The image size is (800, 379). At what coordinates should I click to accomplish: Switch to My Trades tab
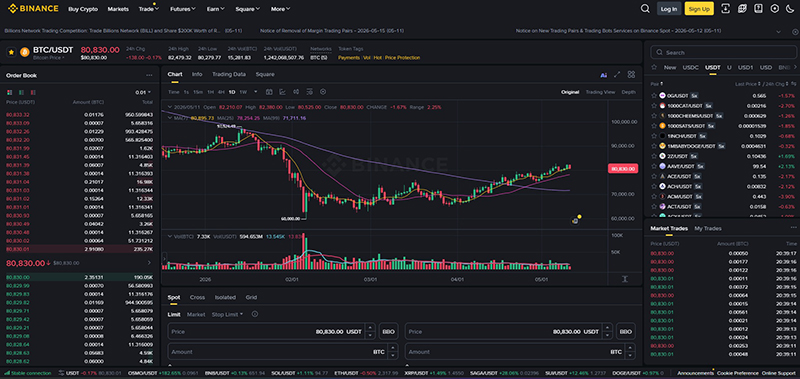(708, 229)
